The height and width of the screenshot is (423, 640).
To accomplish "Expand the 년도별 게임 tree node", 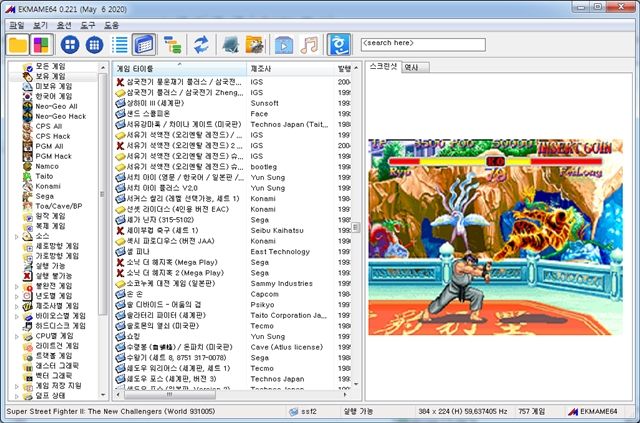I will [17, 296].
